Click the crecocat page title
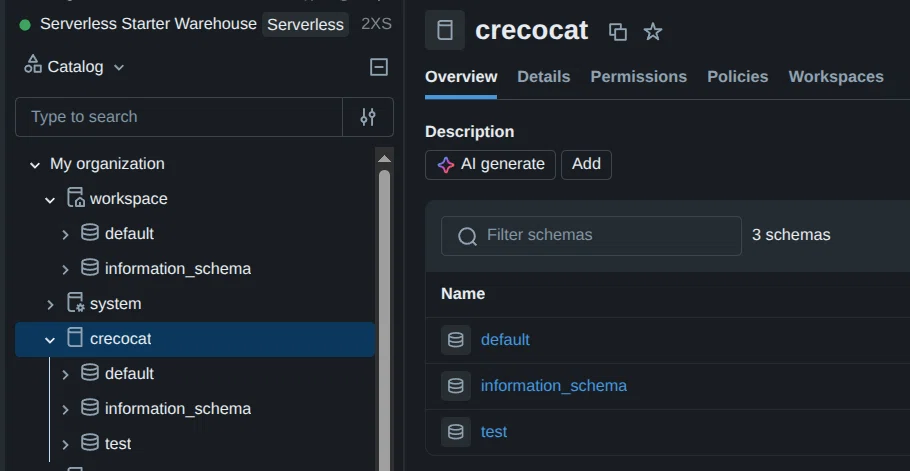Image resolution: width=910 pixels, height=471 pixels. 532,30
